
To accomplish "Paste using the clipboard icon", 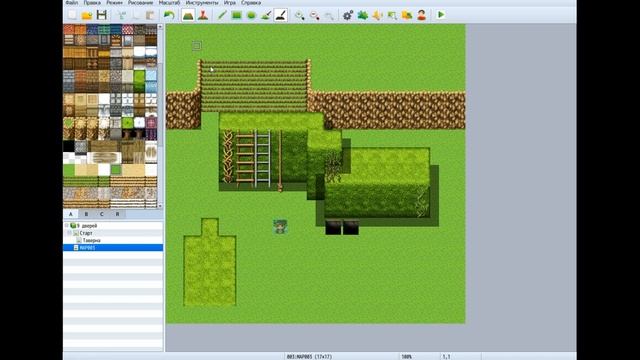I will [151, 15].
